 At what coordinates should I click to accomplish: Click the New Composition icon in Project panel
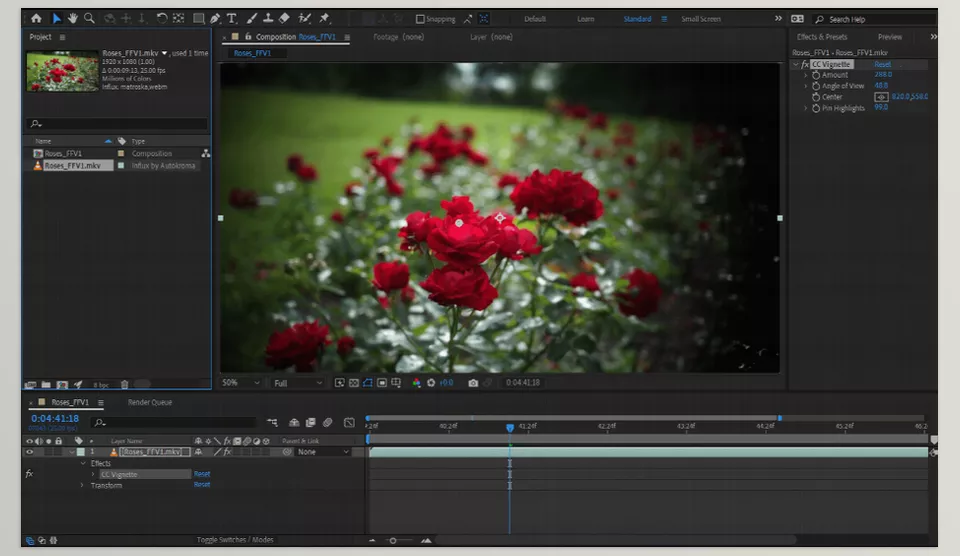62,385
